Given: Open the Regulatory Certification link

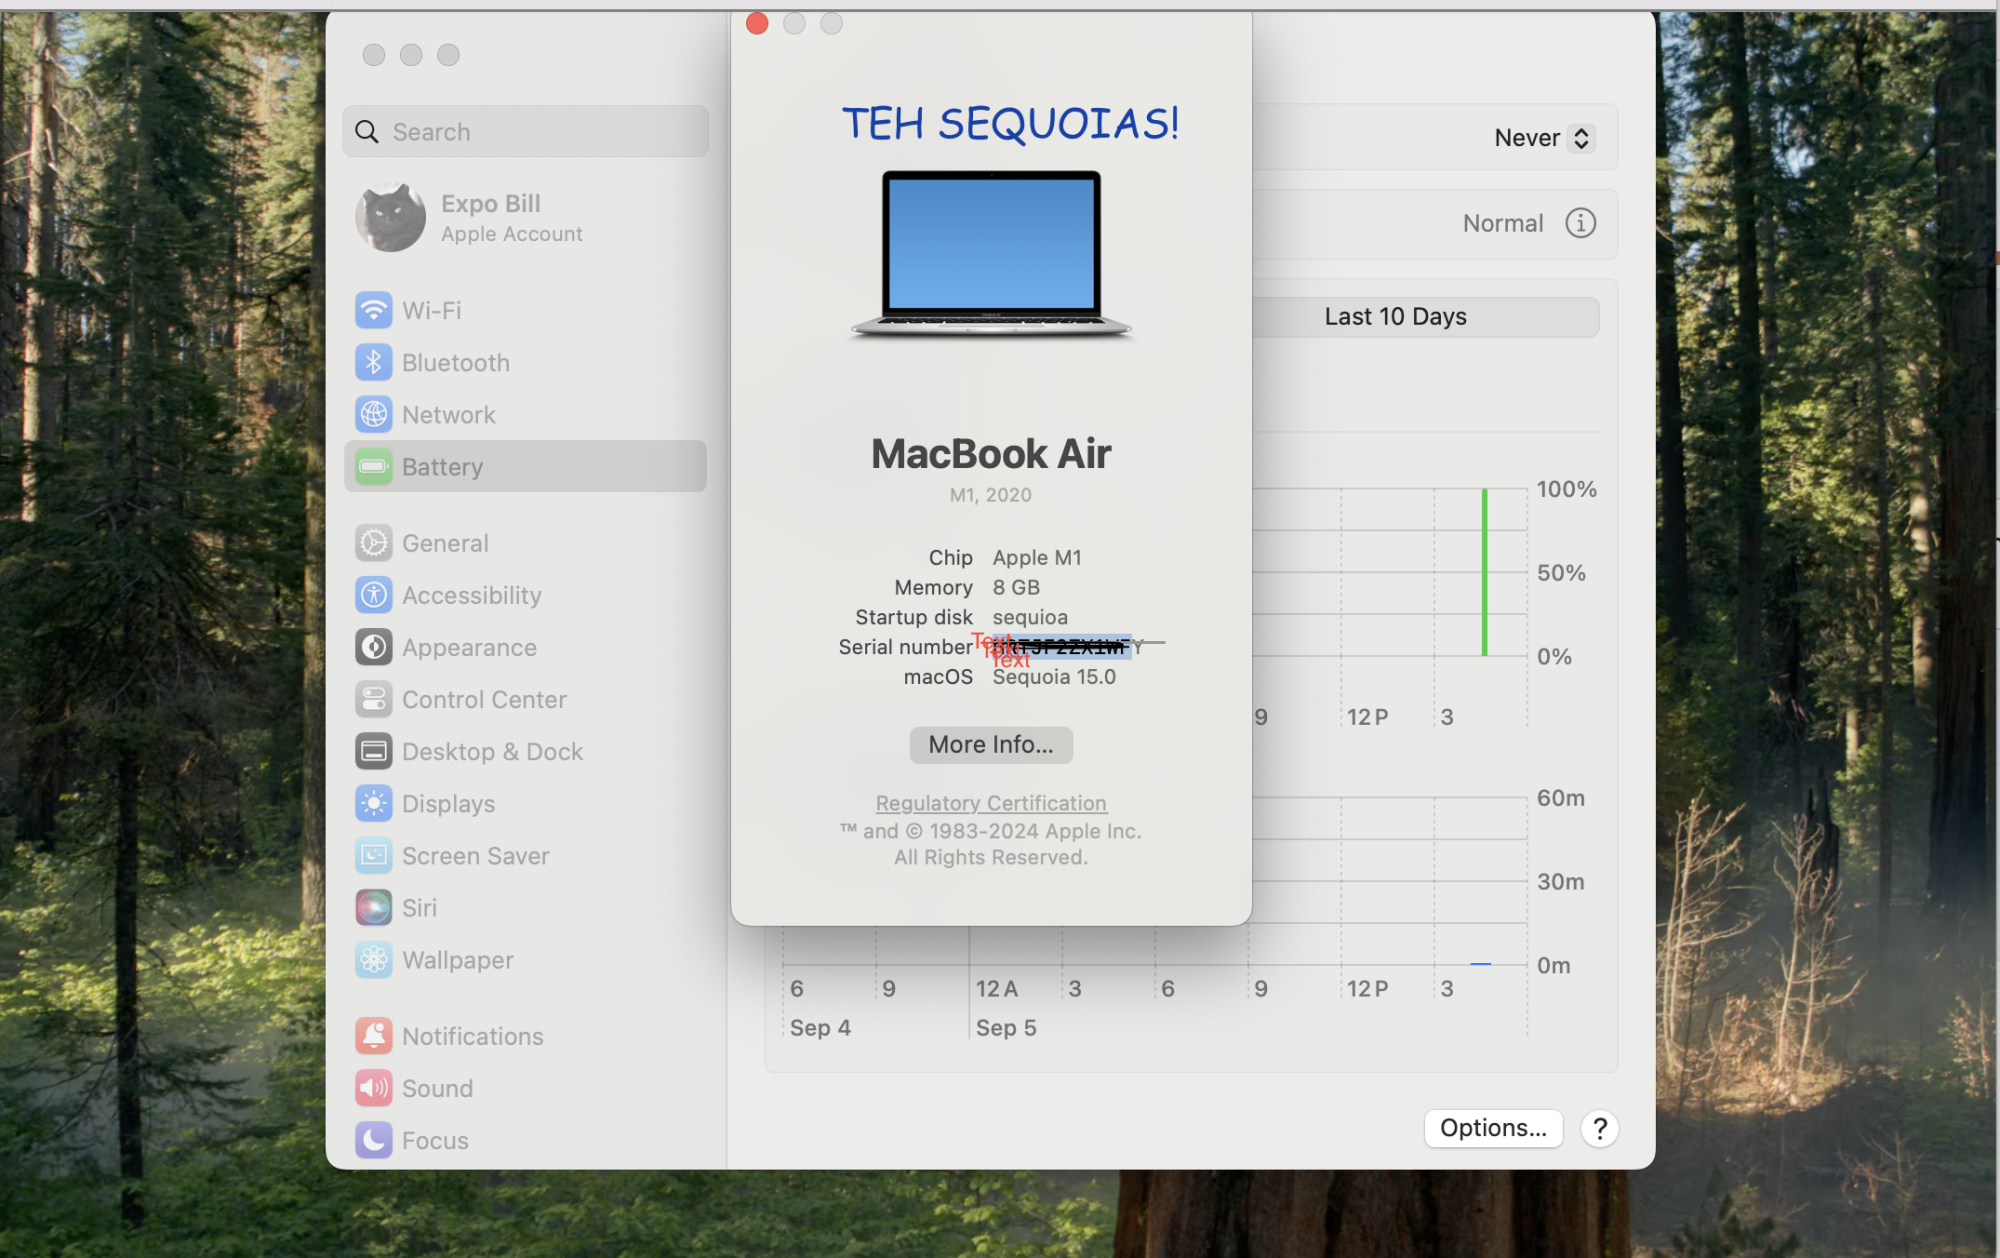Looking at the screenshot, I should point(990,803).
